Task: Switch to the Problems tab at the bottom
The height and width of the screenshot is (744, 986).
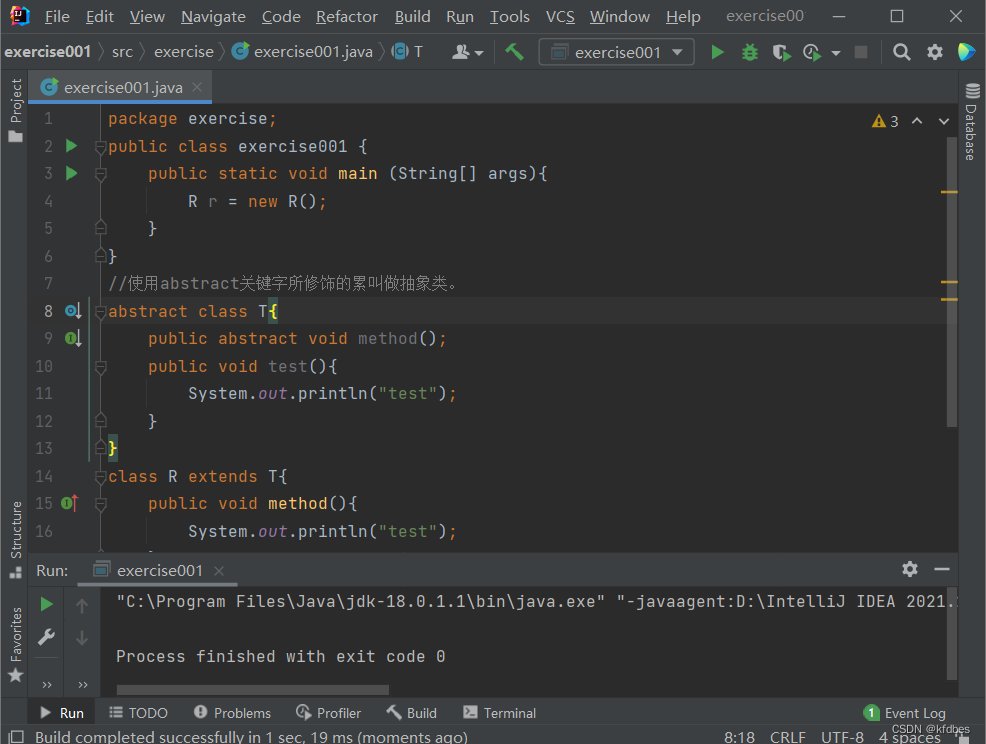Action: tap(232, 713)
